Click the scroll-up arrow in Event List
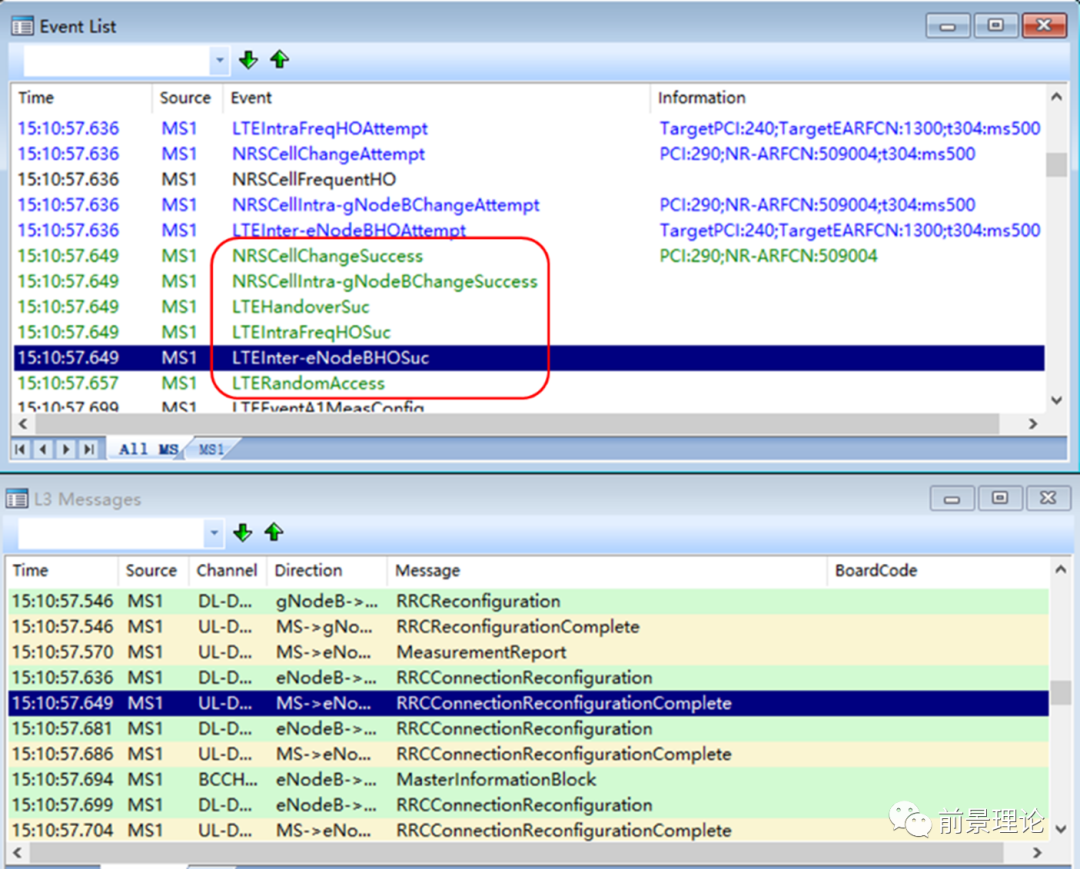Image resolution: width=1080 pixels, height=869 pixels. pos(1057,97)
